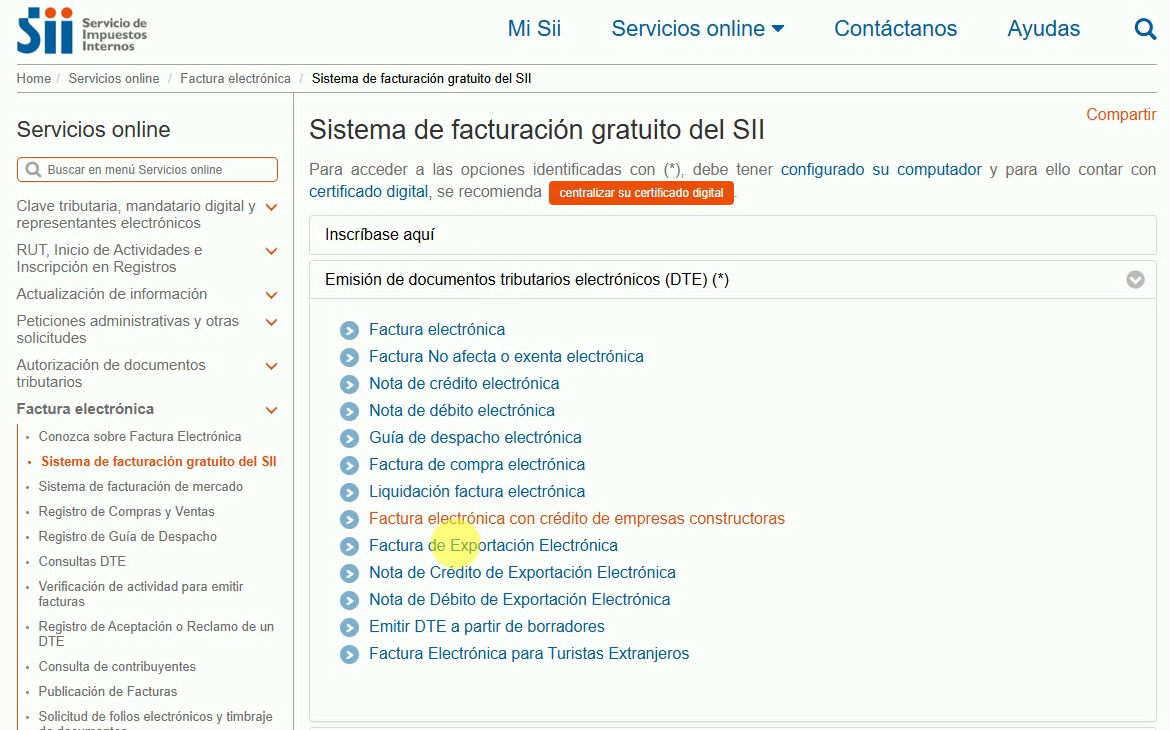Open Nota de débito electrónica link
Image resolution: width=1170 pixels, height=730 pixels.
(x=461, y=410)
